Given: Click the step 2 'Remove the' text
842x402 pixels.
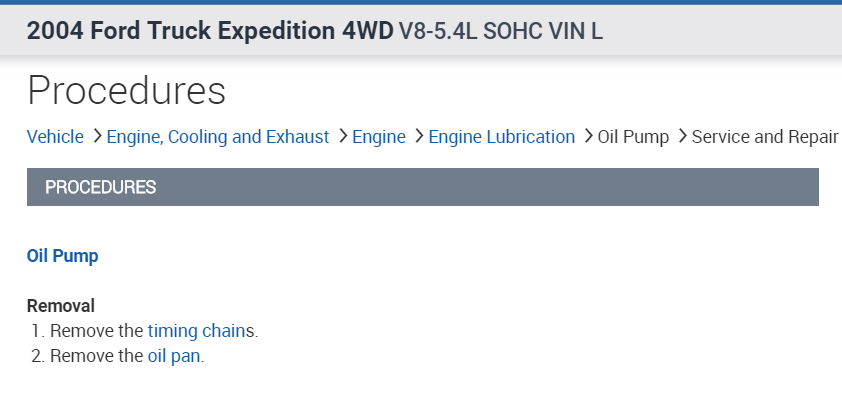Looking at the screenshot, I should (96, 356).
